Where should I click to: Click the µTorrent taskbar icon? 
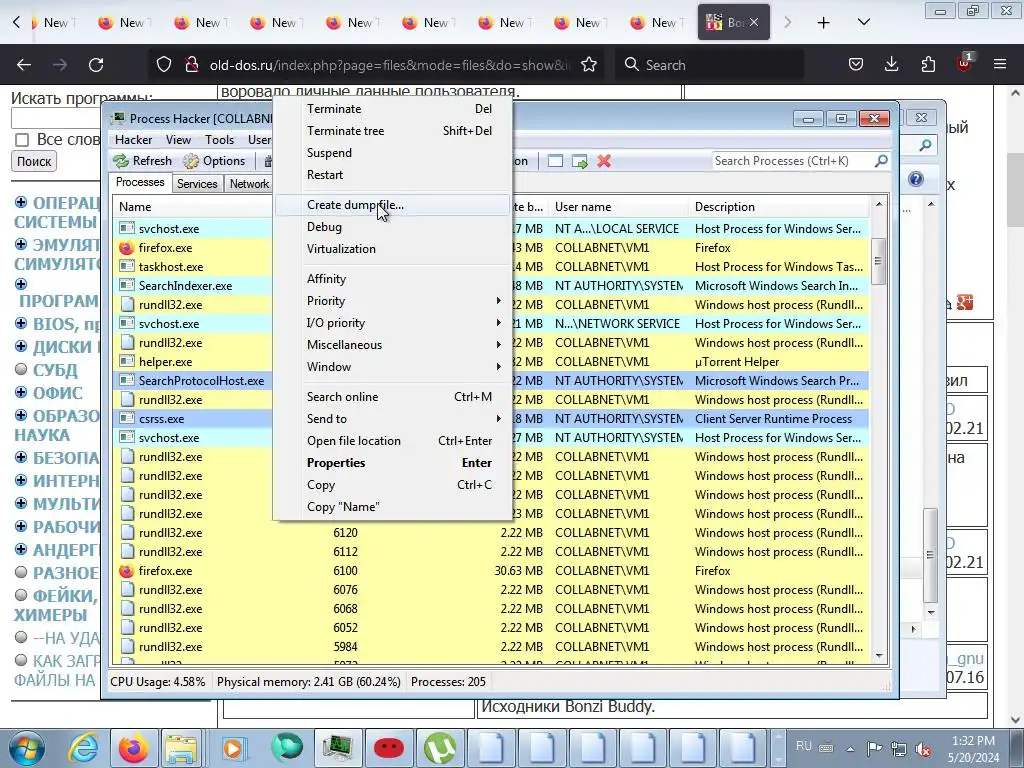[x=439, y=748]
